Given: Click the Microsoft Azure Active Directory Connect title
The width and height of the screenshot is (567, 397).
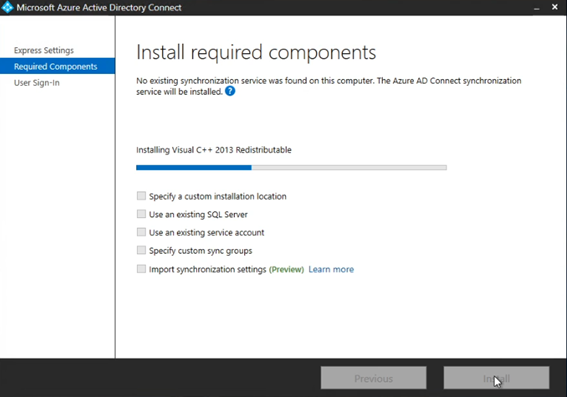Looking at the screenshot, I should coord(99,8).
